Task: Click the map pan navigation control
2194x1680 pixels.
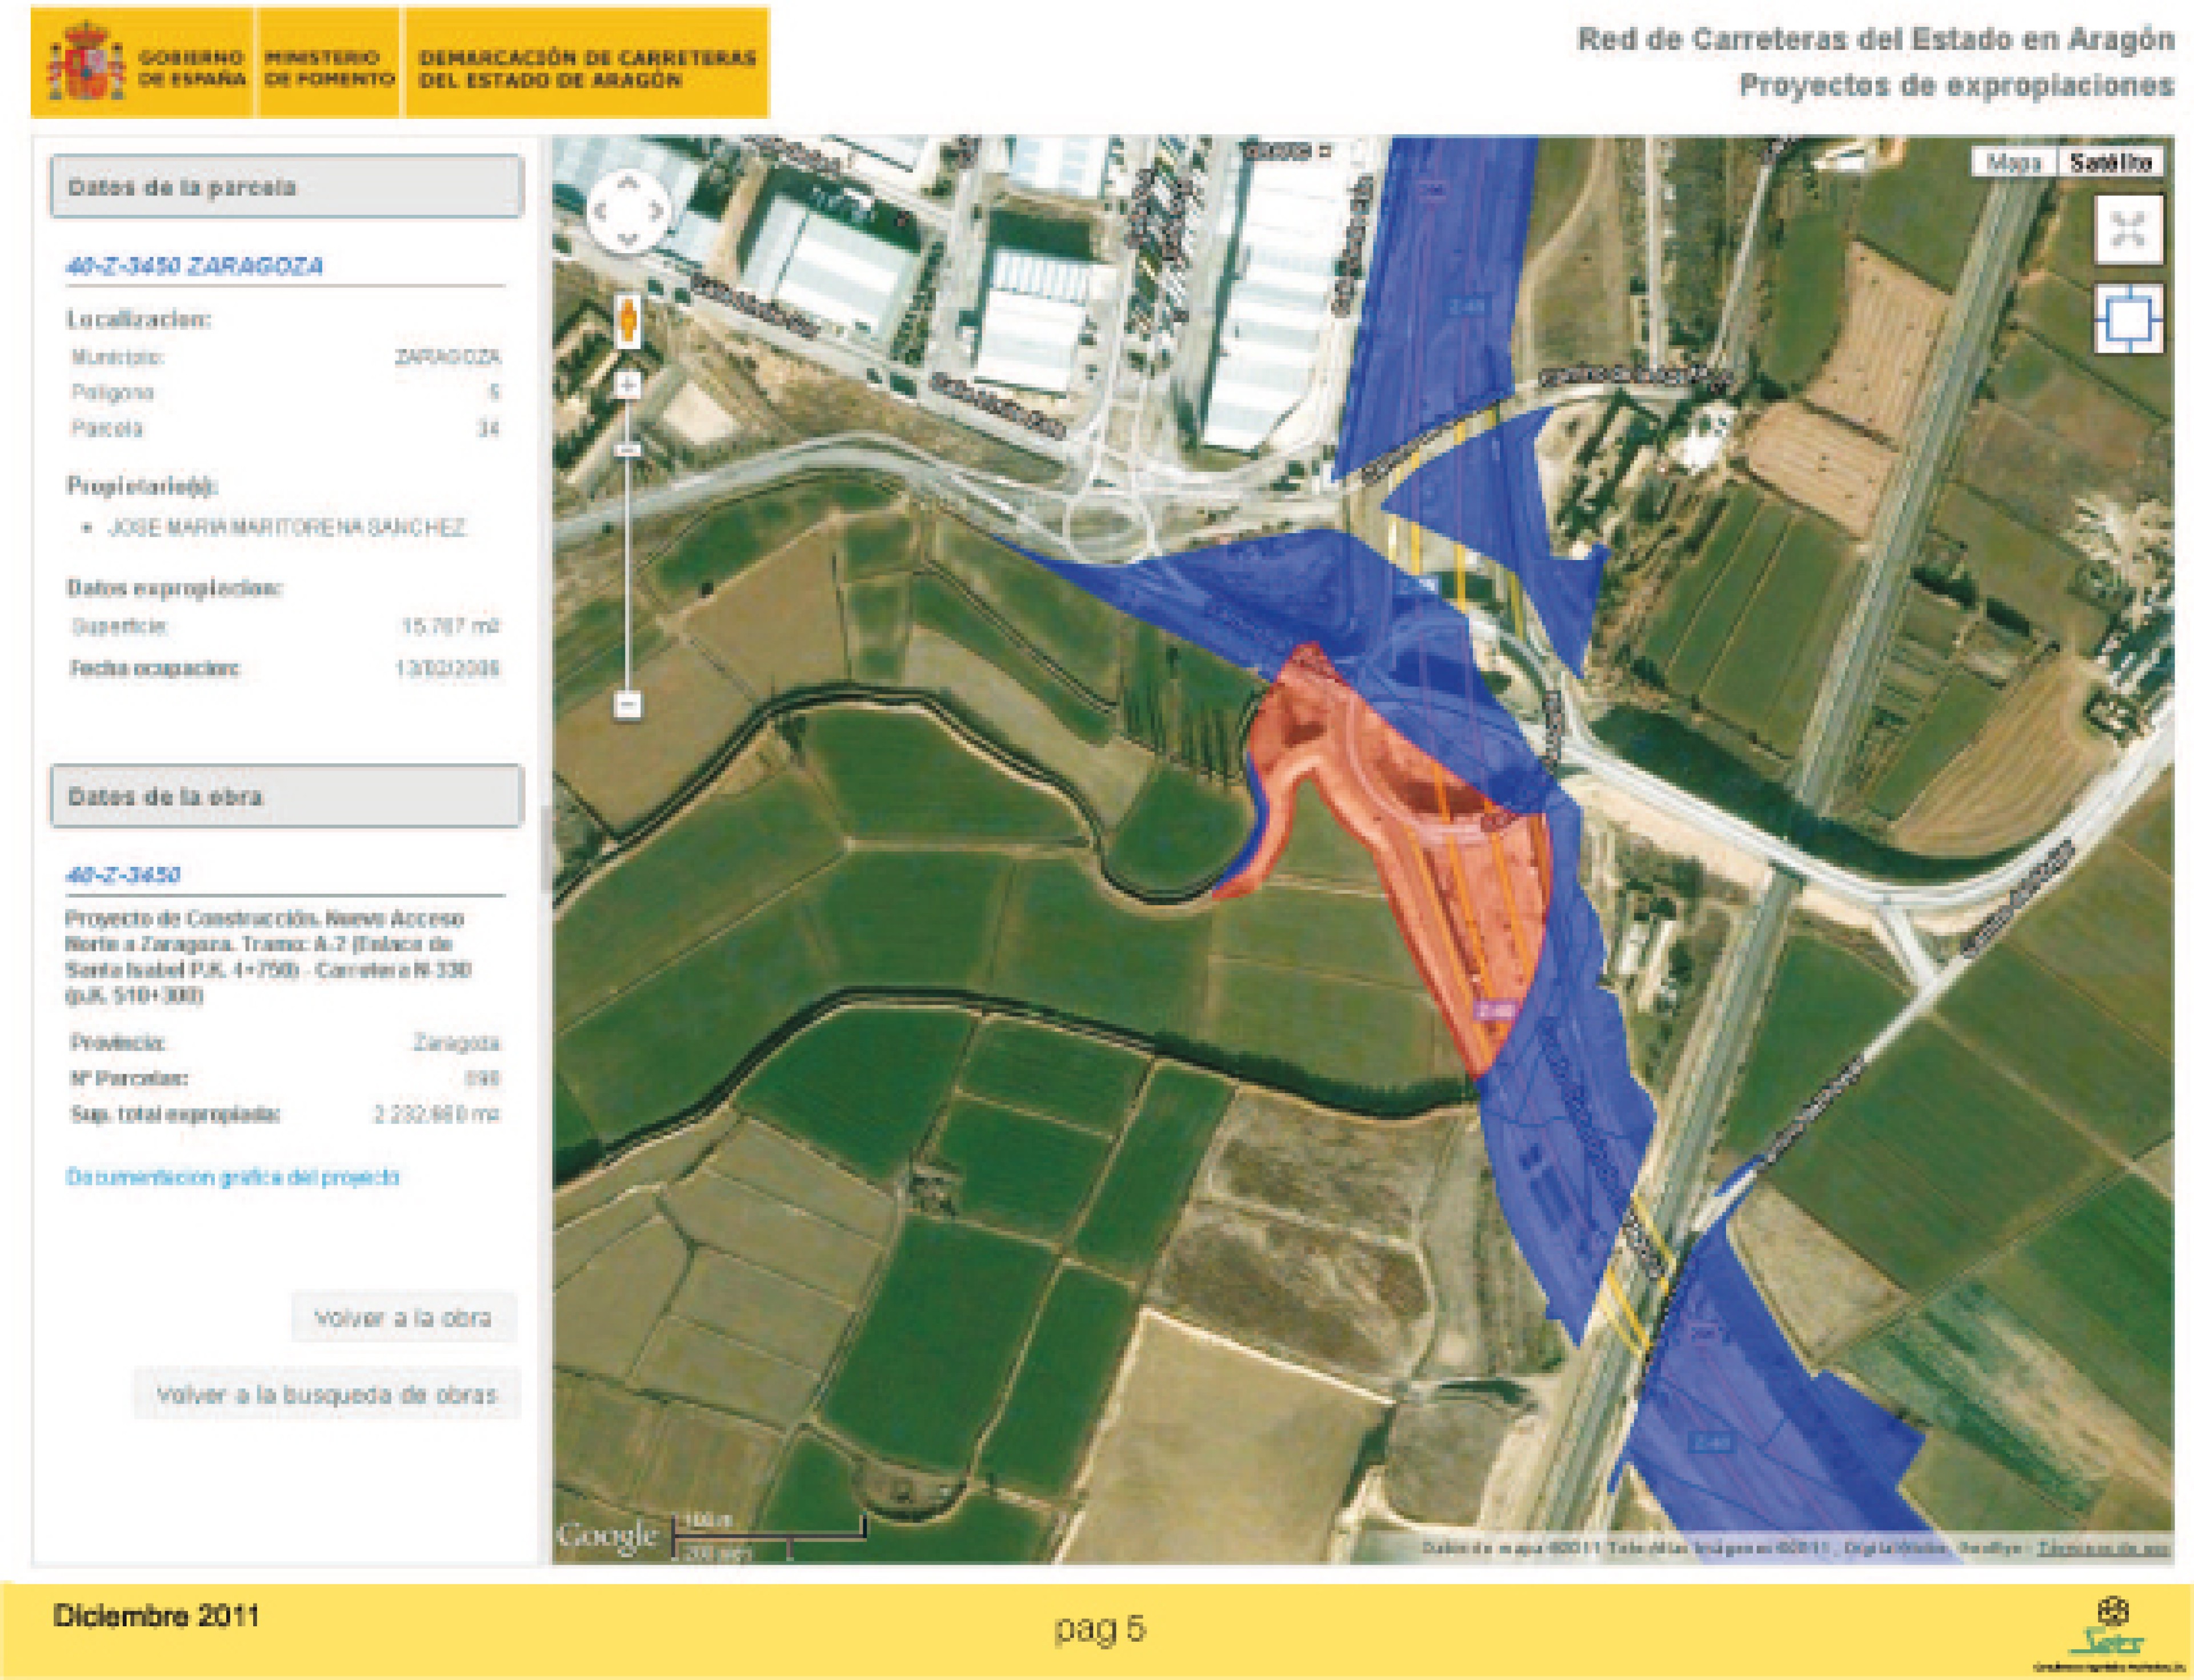Action: tap(627, 211)
